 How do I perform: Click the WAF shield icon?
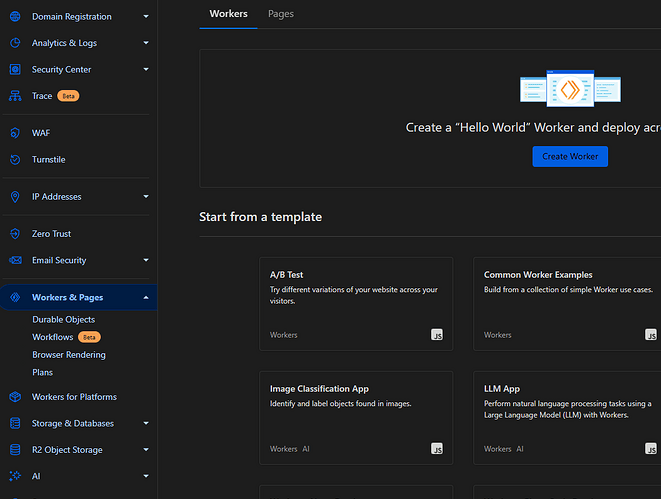point(15,133)
